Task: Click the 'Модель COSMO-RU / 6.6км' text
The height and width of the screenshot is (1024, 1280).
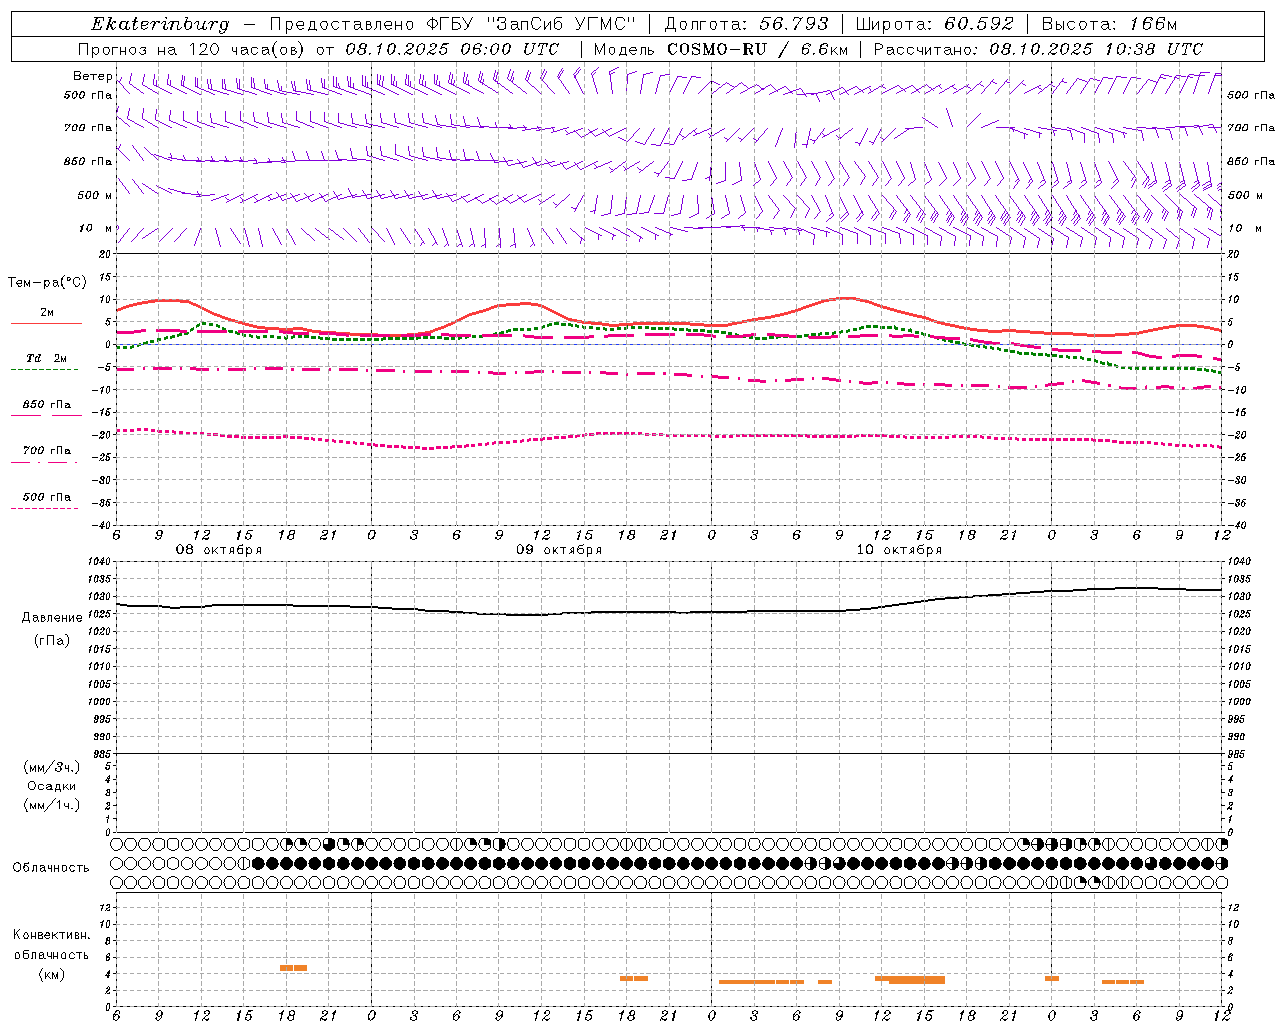Action: pyautogui.click(x=721, y=49)
